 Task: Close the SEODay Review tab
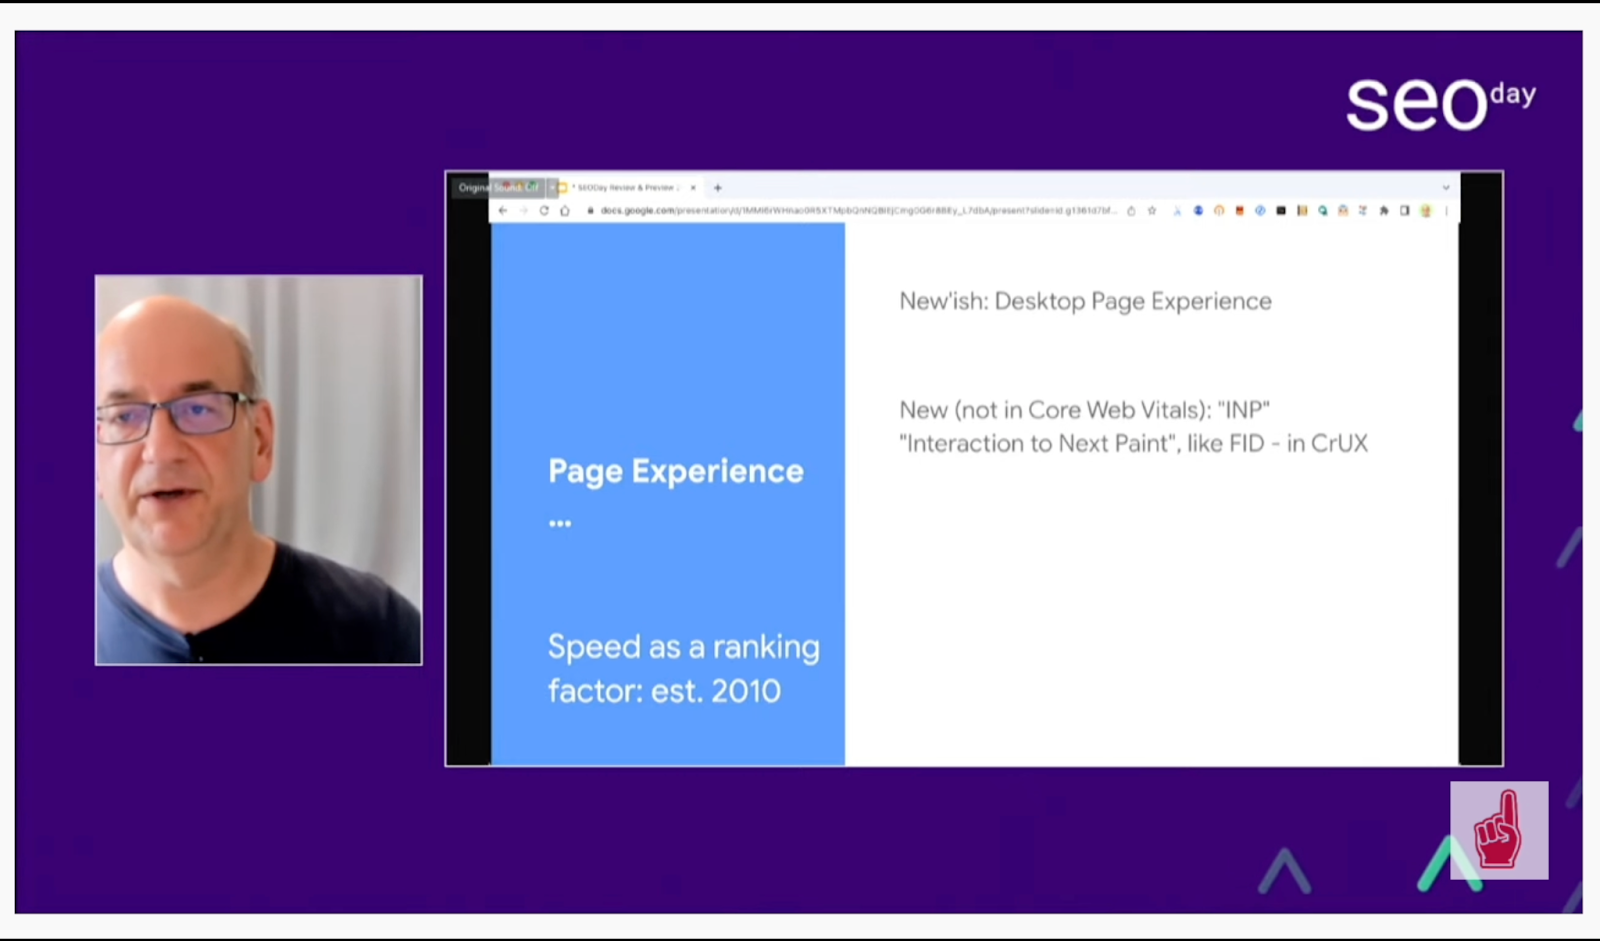coord(693,188)
